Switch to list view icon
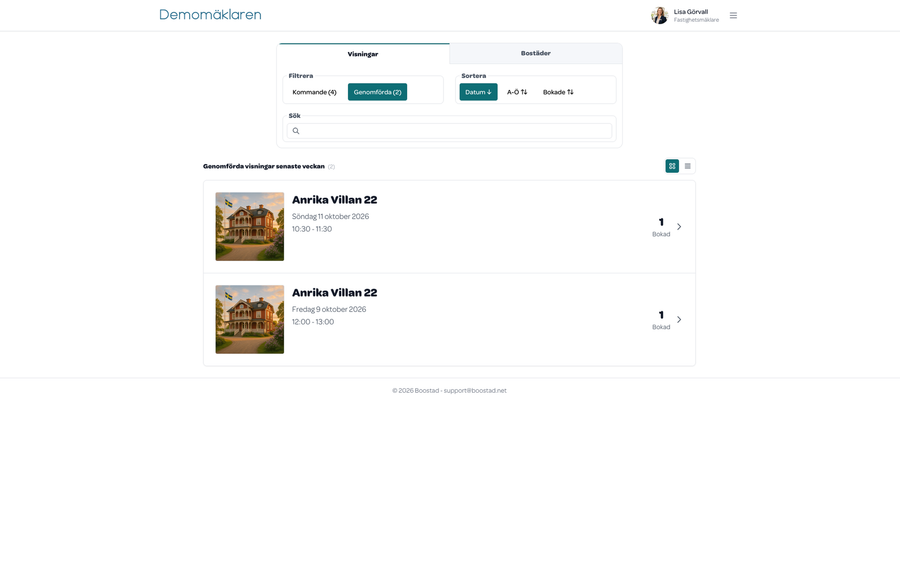This screenshot has width=900, height=563. tap(688, 166)
